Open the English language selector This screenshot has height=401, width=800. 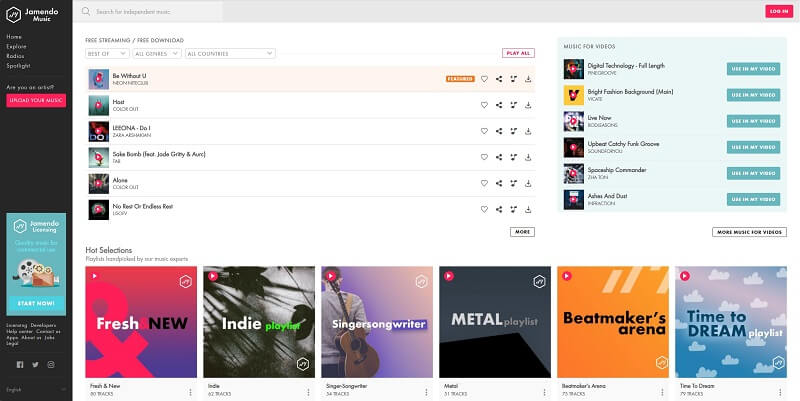[x=36, y=389]
